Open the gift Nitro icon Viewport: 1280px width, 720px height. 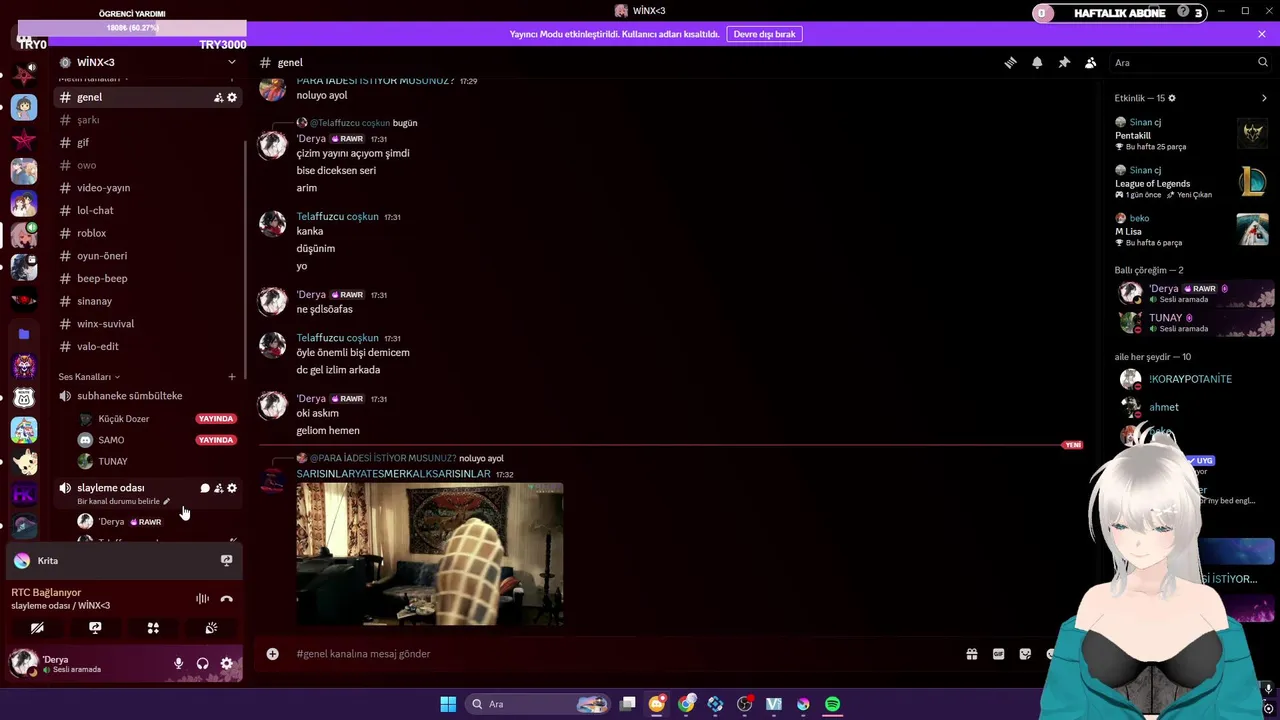pos(971,654)
